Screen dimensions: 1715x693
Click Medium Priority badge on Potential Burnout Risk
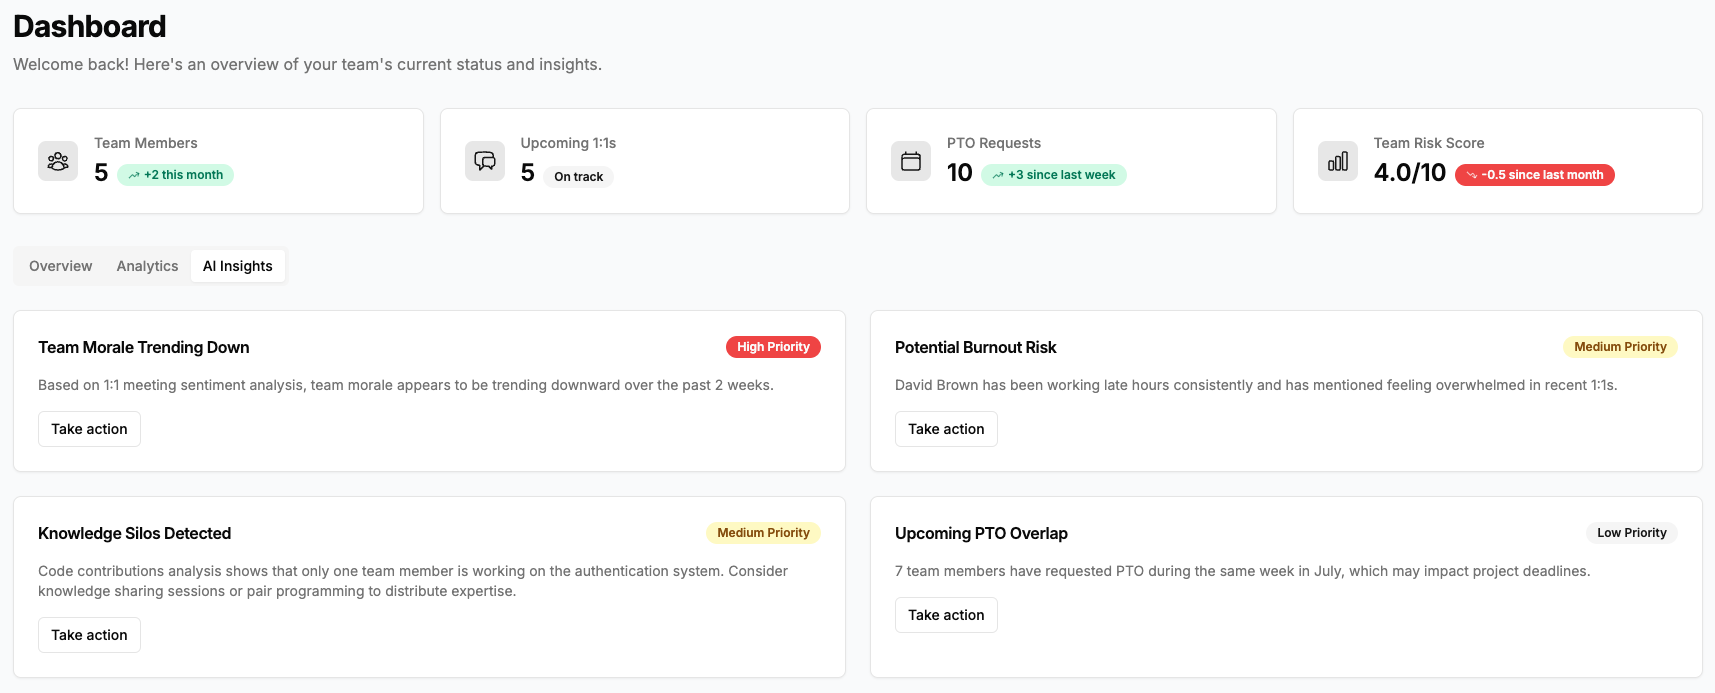[x=1620, y=347]
